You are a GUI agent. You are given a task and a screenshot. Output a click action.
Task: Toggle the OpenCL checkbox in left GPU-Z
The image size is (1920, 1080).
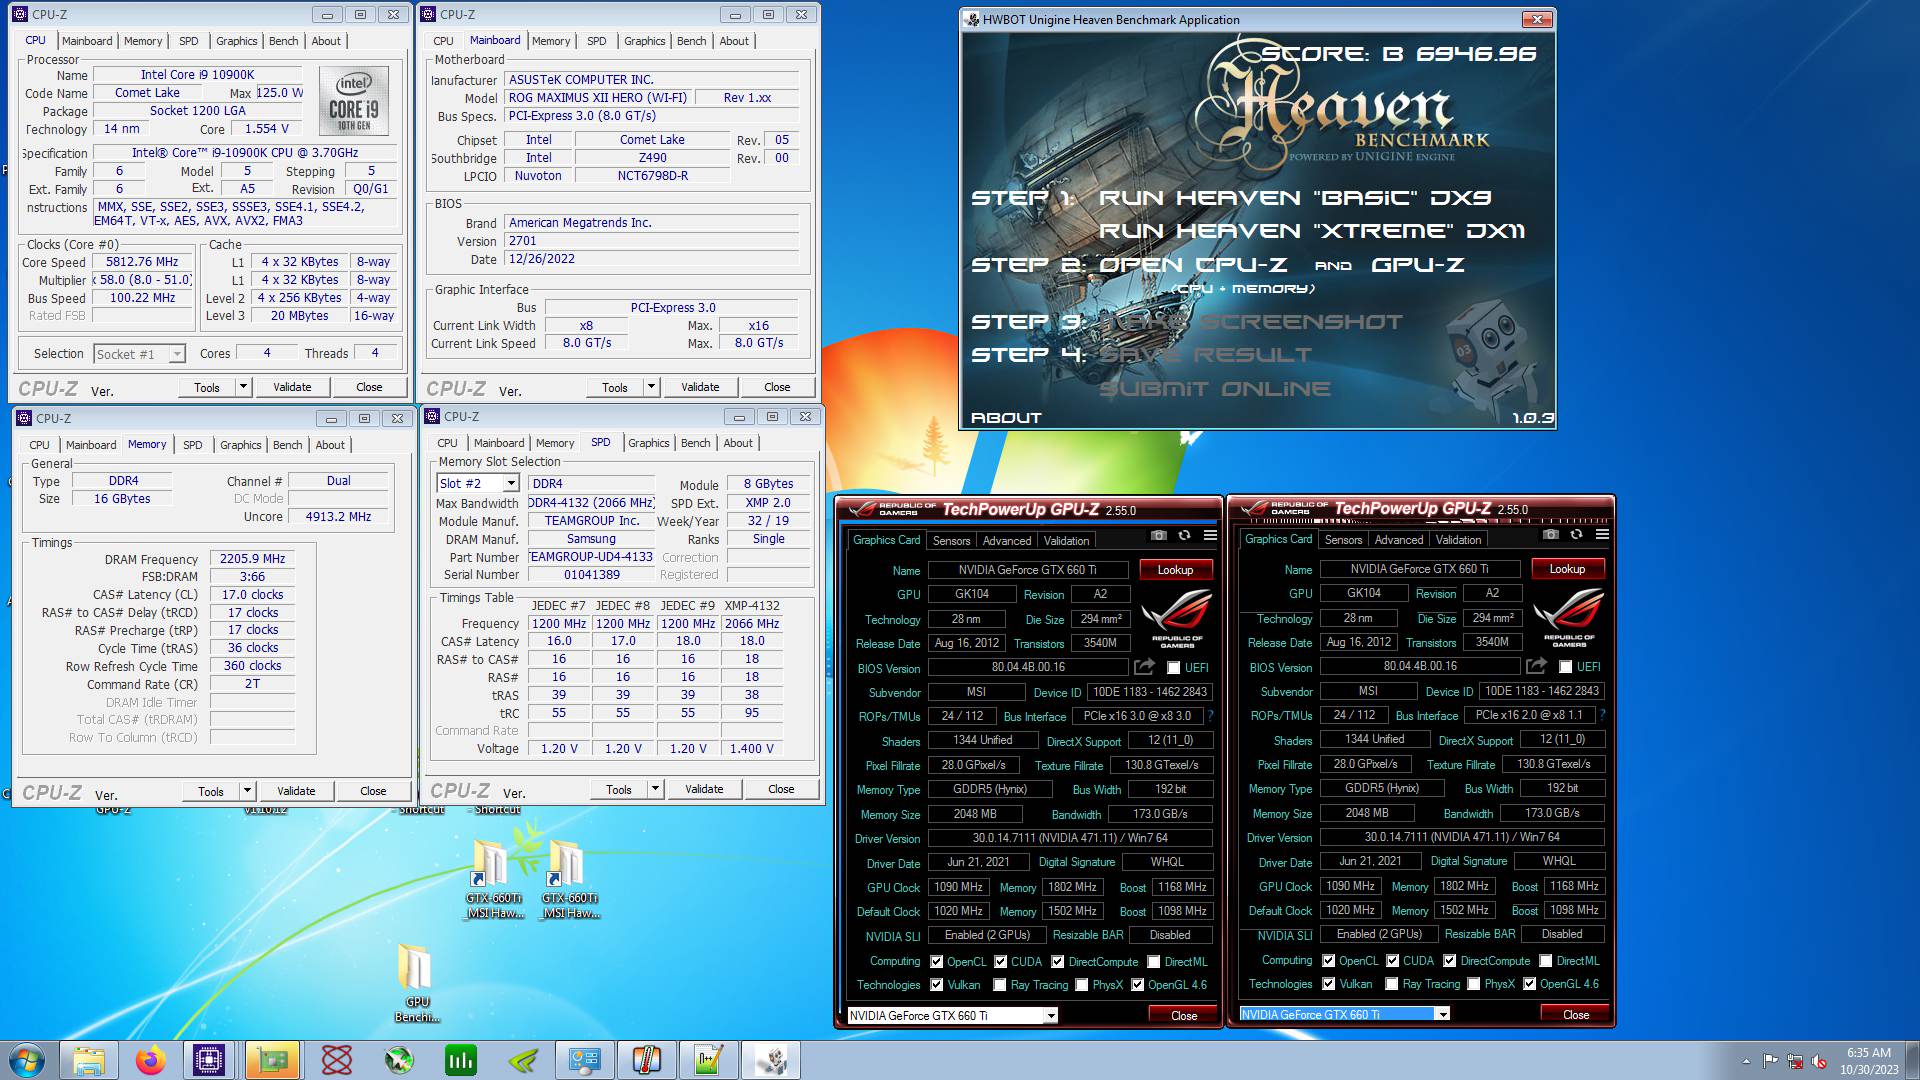point(936,962)
